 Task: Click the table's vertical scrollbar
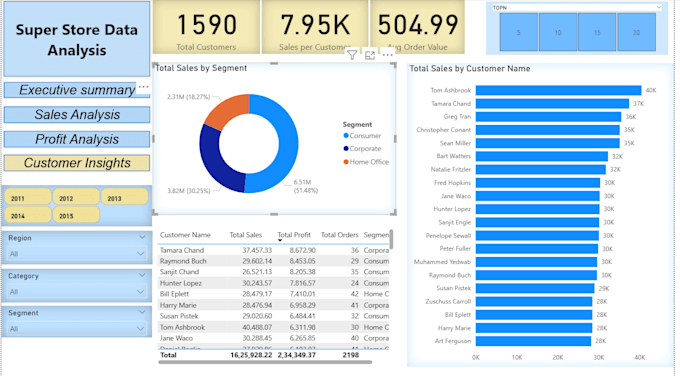[391, 239]
